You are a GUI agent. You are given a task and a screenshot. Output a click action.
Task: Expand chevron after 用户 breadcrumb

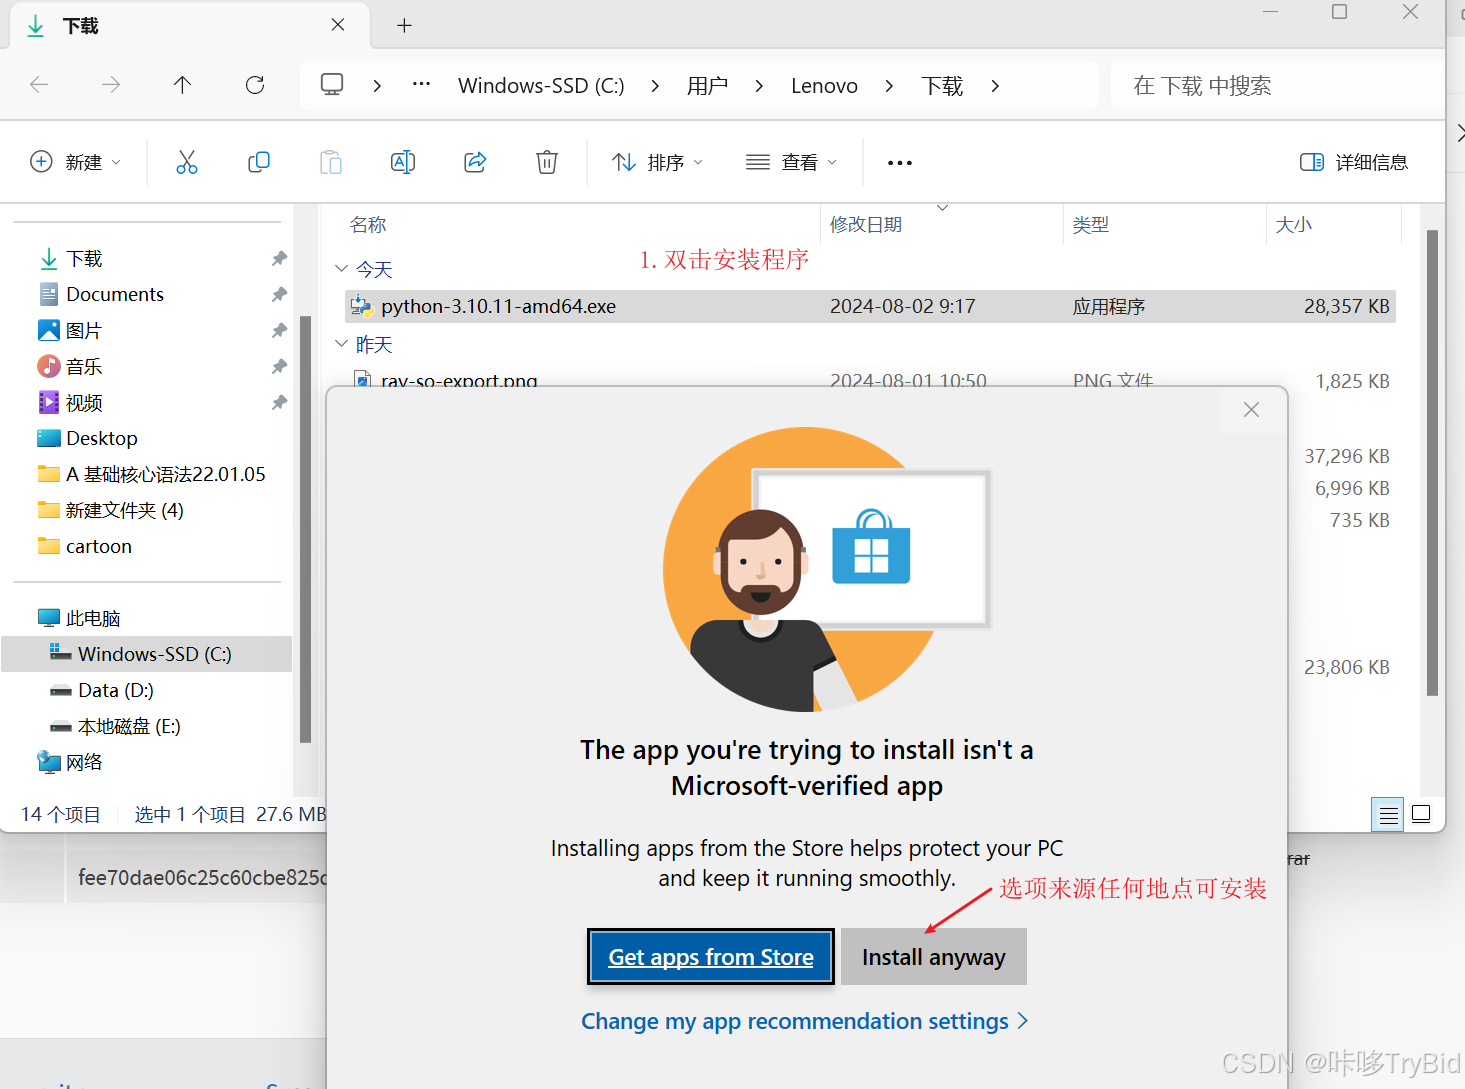[759, 86]
